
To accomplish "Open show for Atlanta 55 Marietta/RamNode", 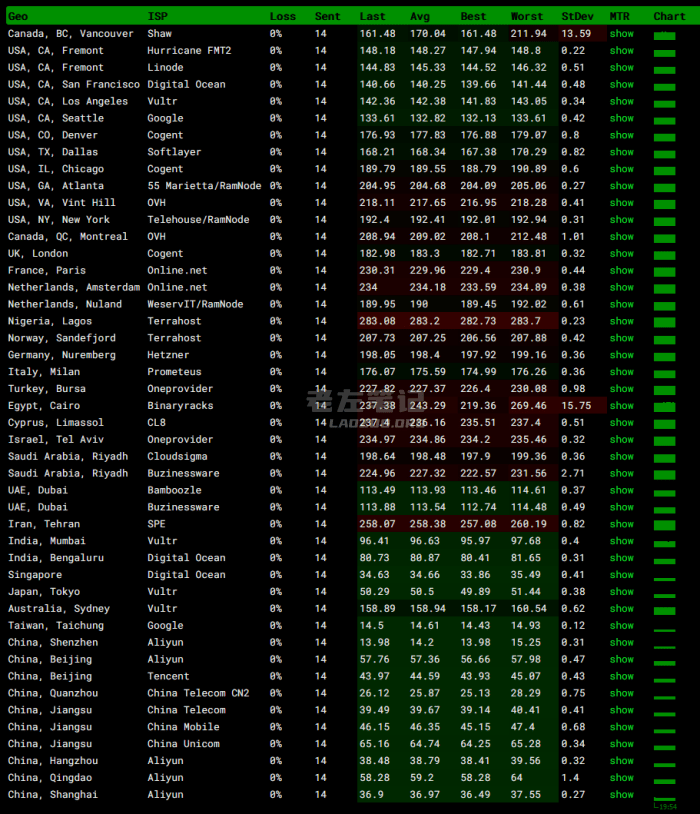I will tap(622, 186).
